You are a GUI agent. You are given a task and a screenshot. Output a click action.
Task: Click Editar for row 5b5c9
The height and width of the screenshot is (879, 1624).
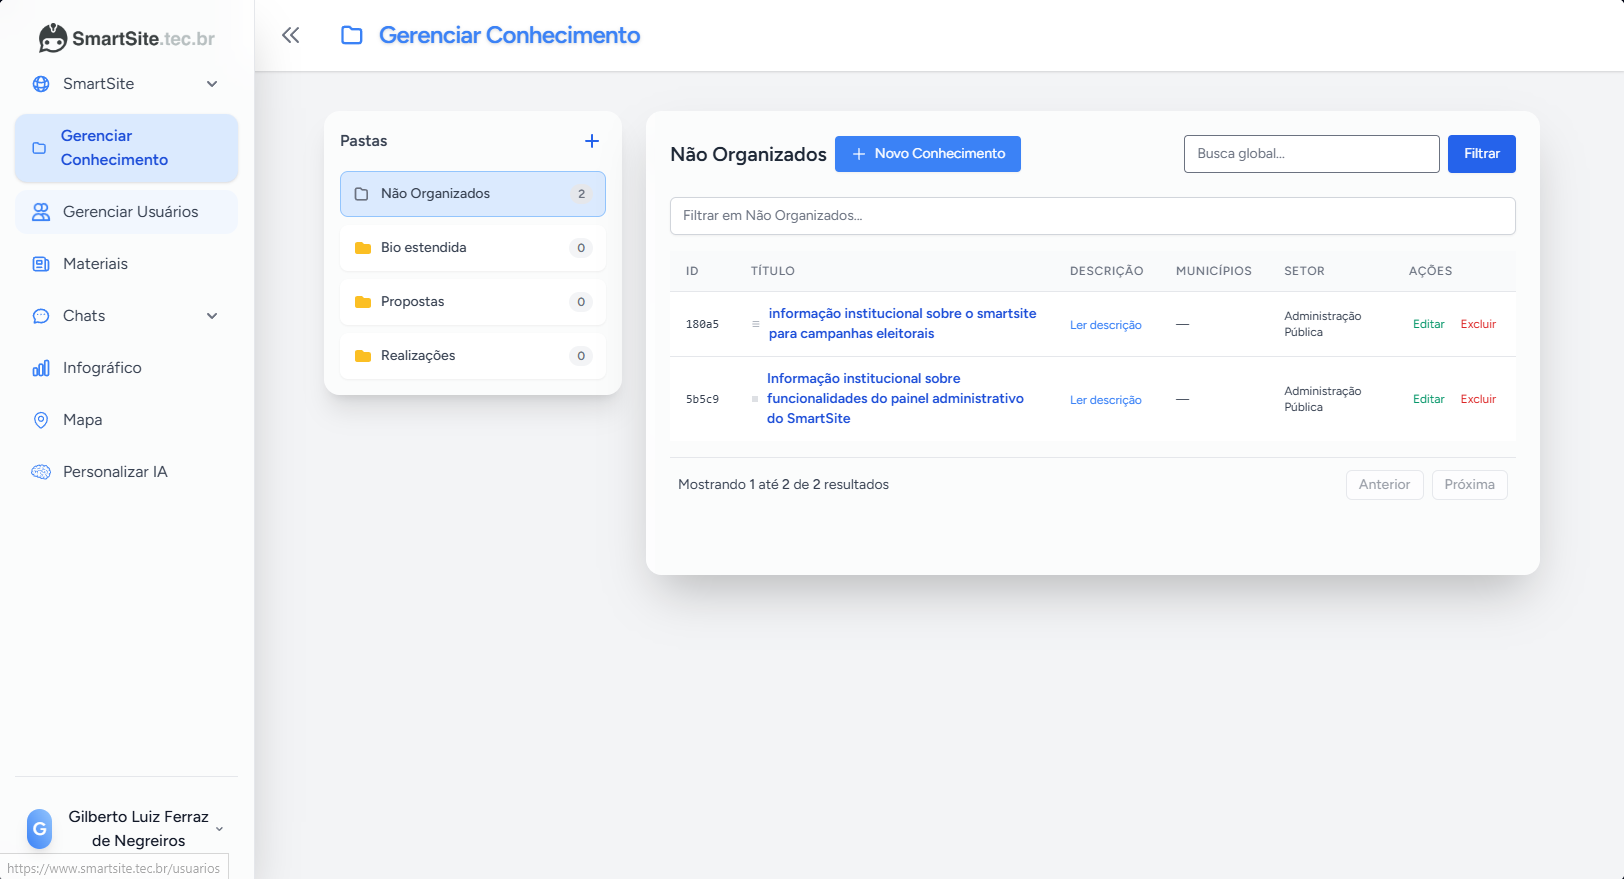point(1429,399)
